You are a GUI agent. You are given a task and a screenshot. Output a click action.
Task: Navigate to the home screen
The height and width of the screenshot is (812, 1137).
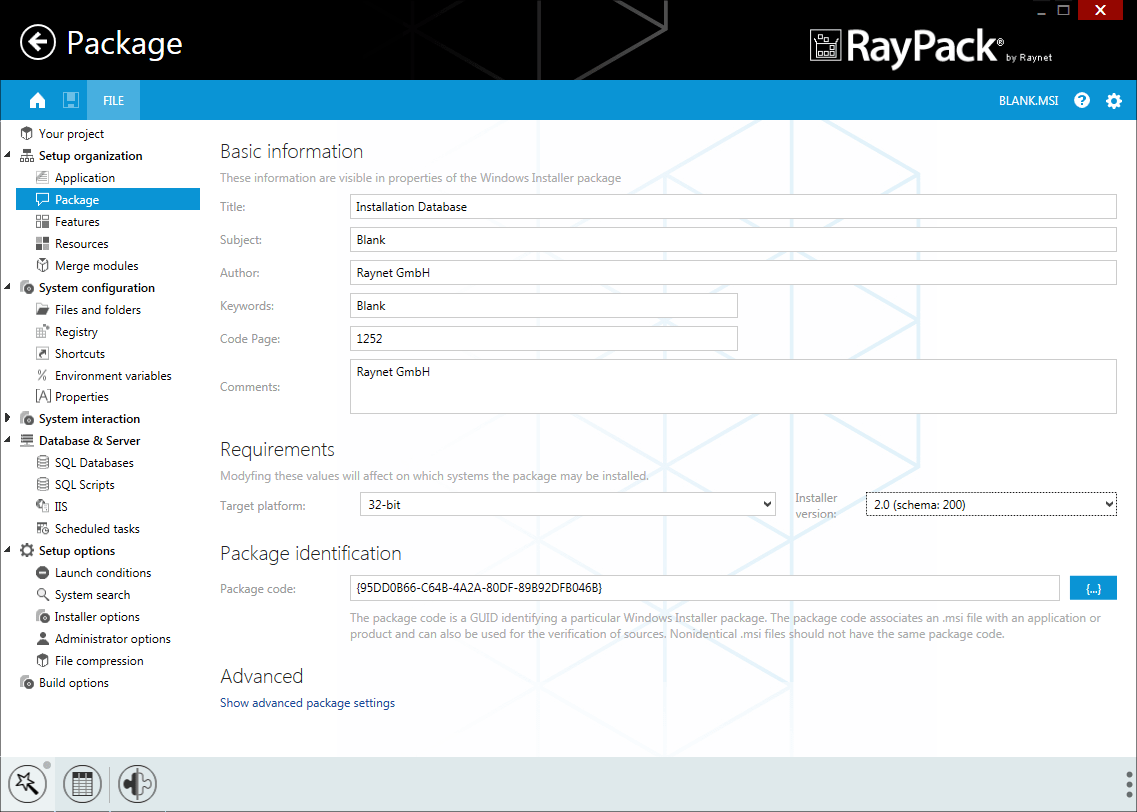point(38,100)
